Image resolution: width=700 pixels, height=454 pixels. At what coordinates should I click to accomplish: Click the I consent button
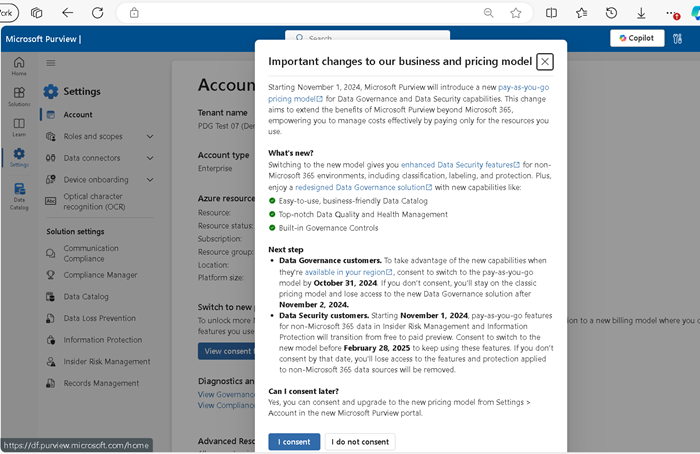(294, 442)
